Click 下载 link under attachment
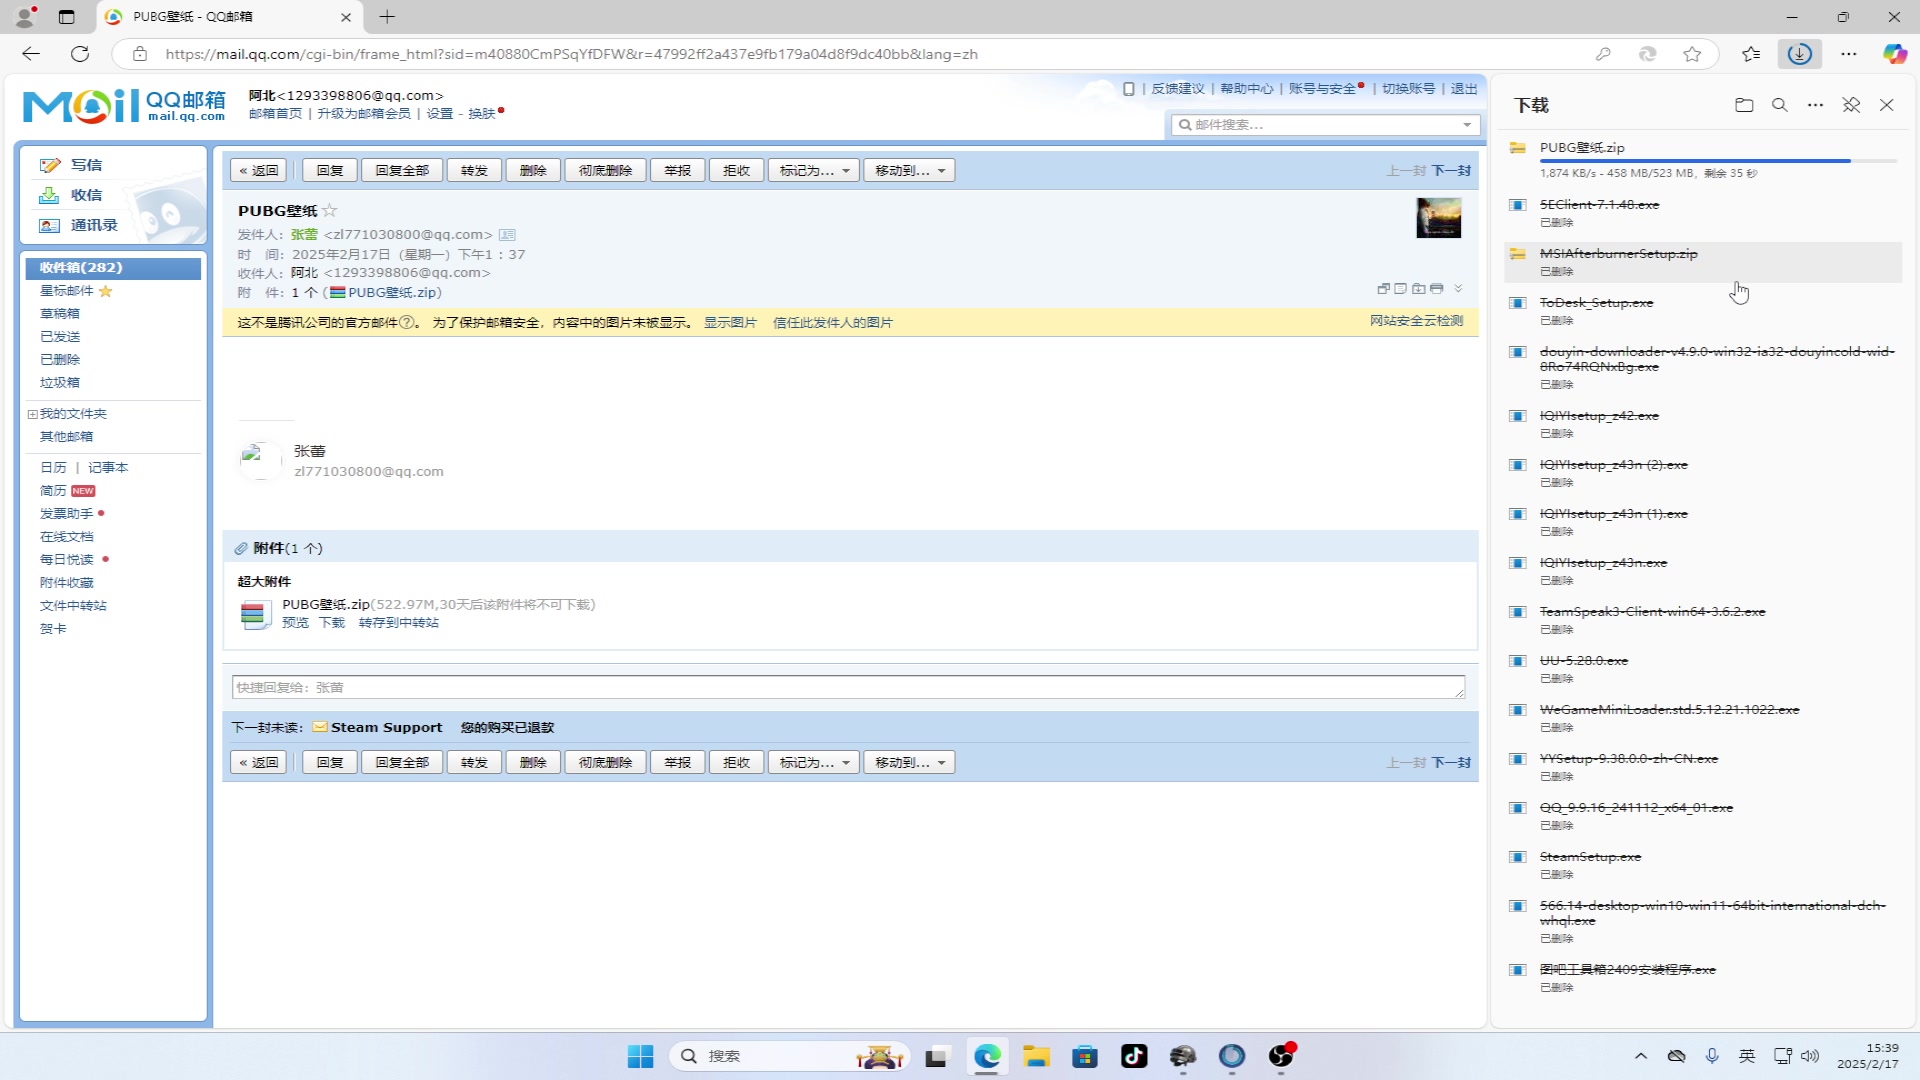 point(332,623)
